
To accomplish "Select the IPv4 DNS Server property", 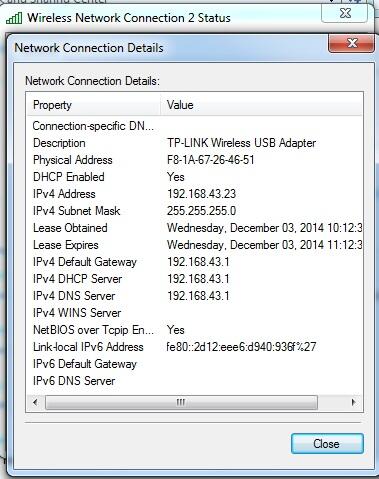I will [74, 296].
